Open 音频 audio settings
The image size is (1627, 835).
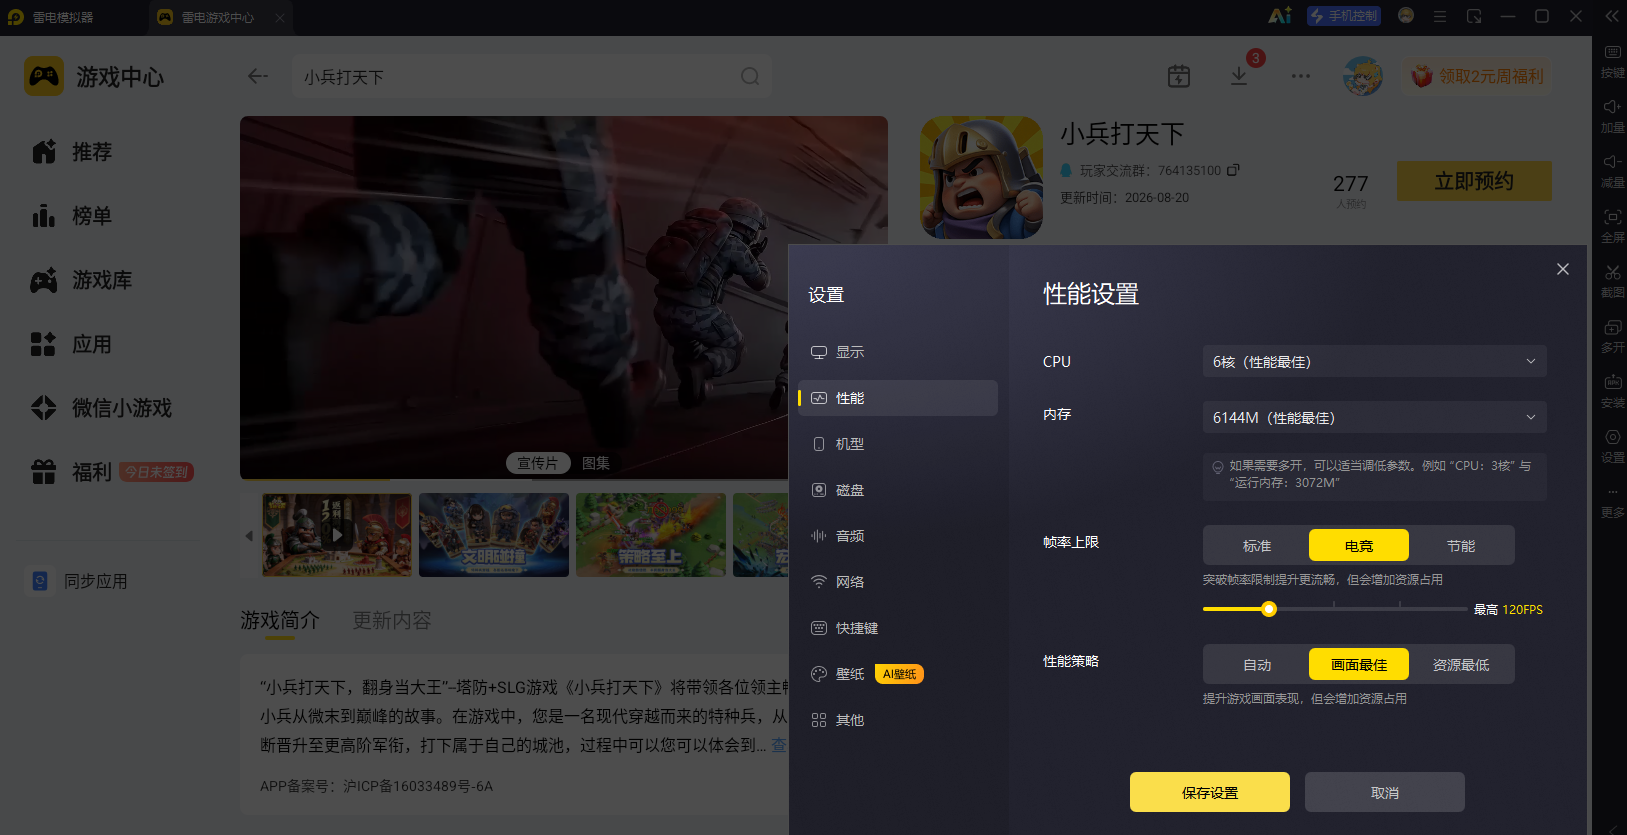tap(898, 536)
